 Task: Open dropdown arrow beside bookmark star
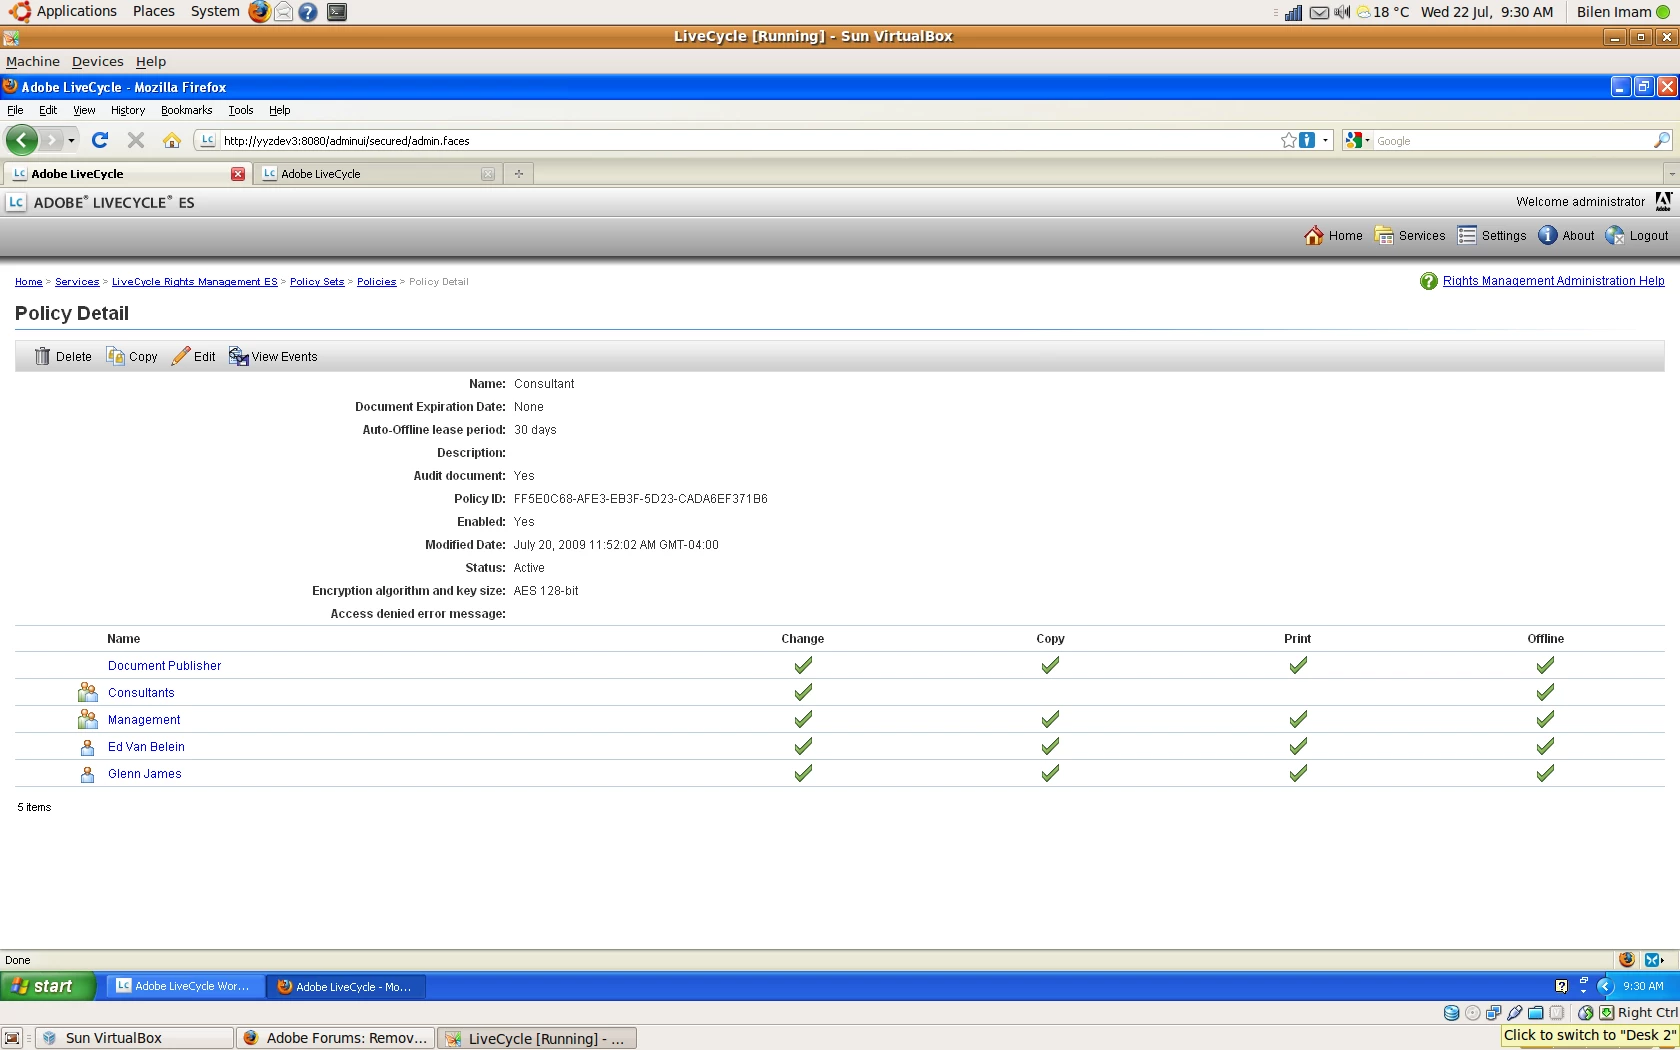tap(1326, 140)
